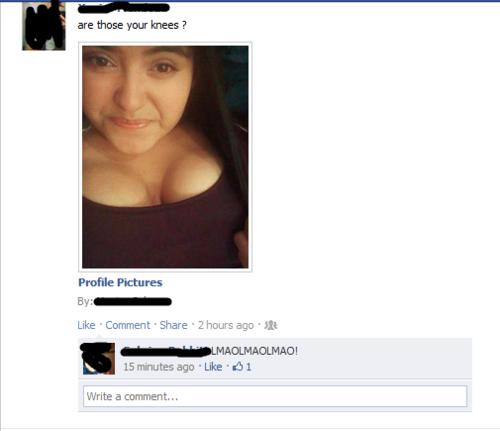
Task: Share the post using the Share link
Action: click(173, 325)
